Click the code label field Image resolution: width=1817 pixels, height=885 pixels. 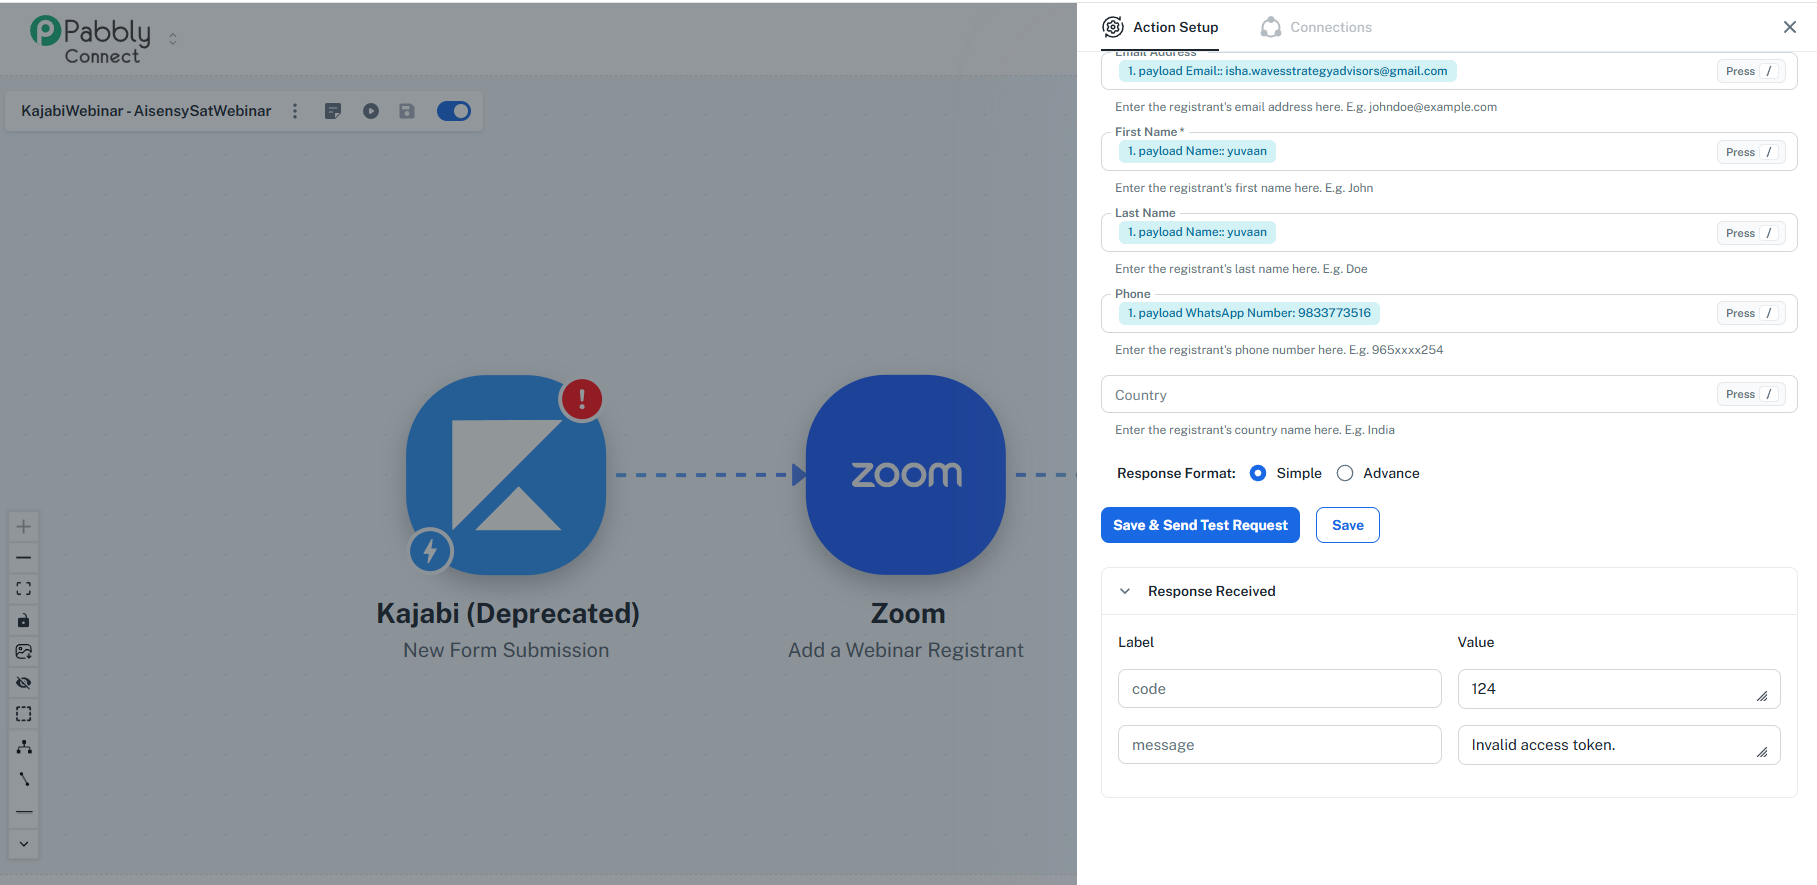tap(1280, 689)
